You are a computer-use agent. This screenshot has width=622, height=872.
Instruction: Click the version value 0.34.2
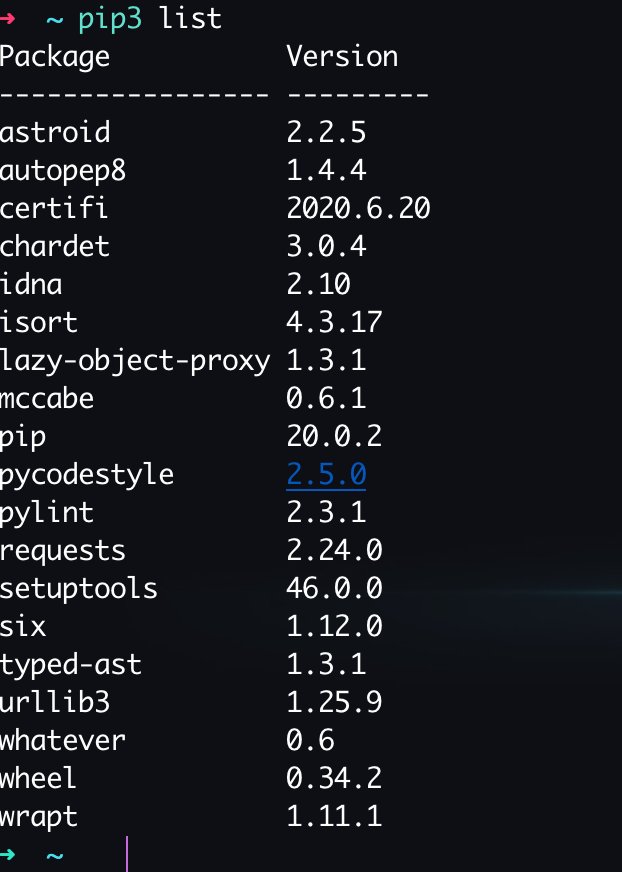pos(334,778)
